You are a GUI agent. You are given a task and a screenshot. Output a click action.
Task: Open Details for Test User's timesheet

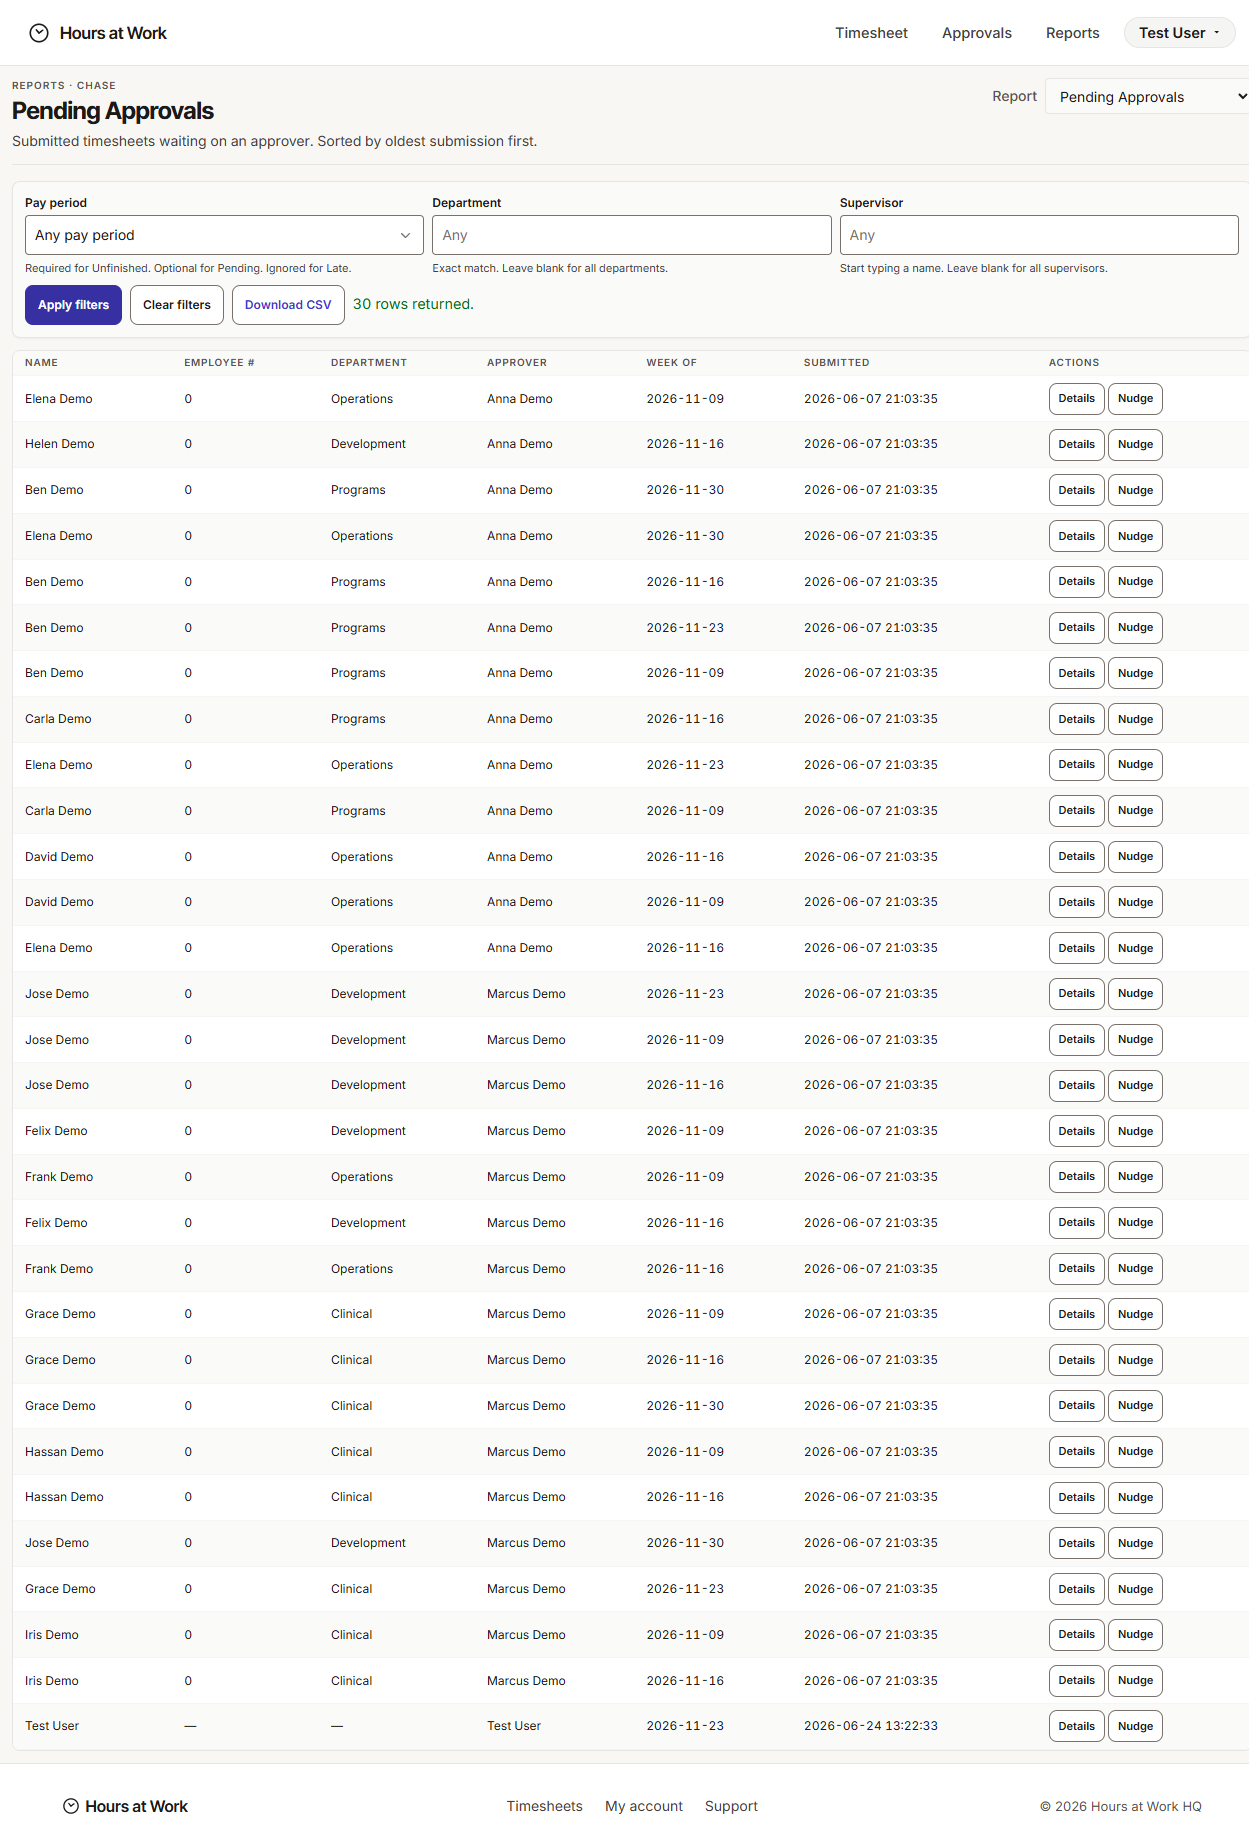1076,1726
